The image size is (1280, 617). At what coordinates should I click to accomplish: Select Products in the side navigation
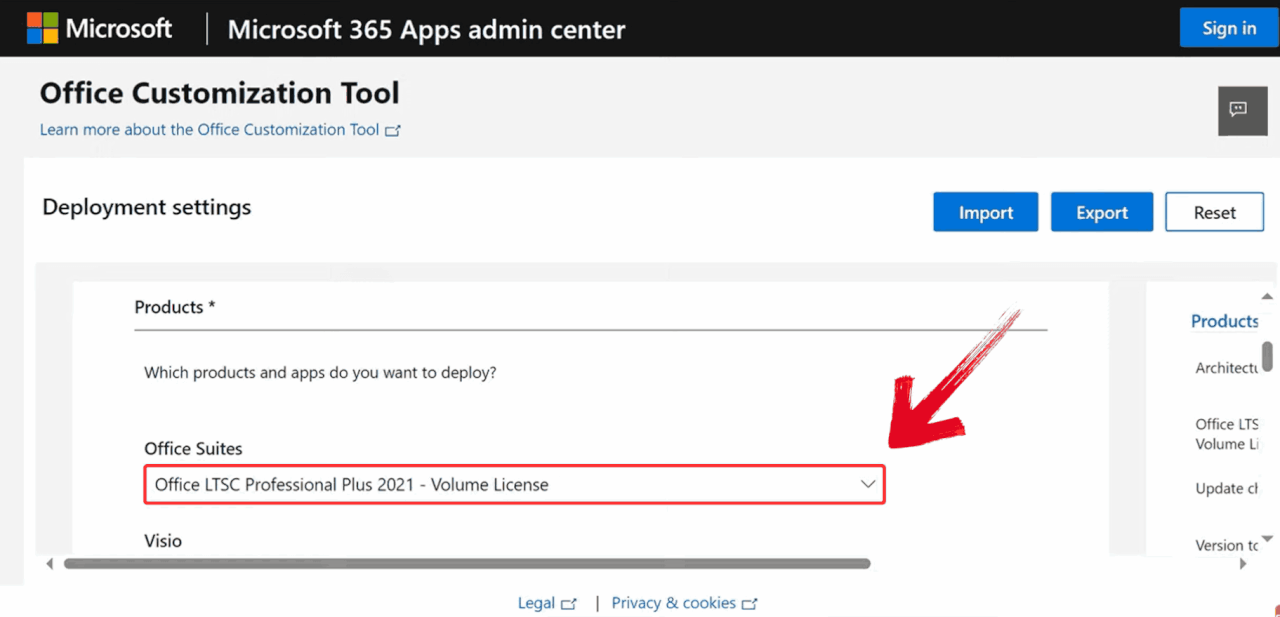(1224, 321)
